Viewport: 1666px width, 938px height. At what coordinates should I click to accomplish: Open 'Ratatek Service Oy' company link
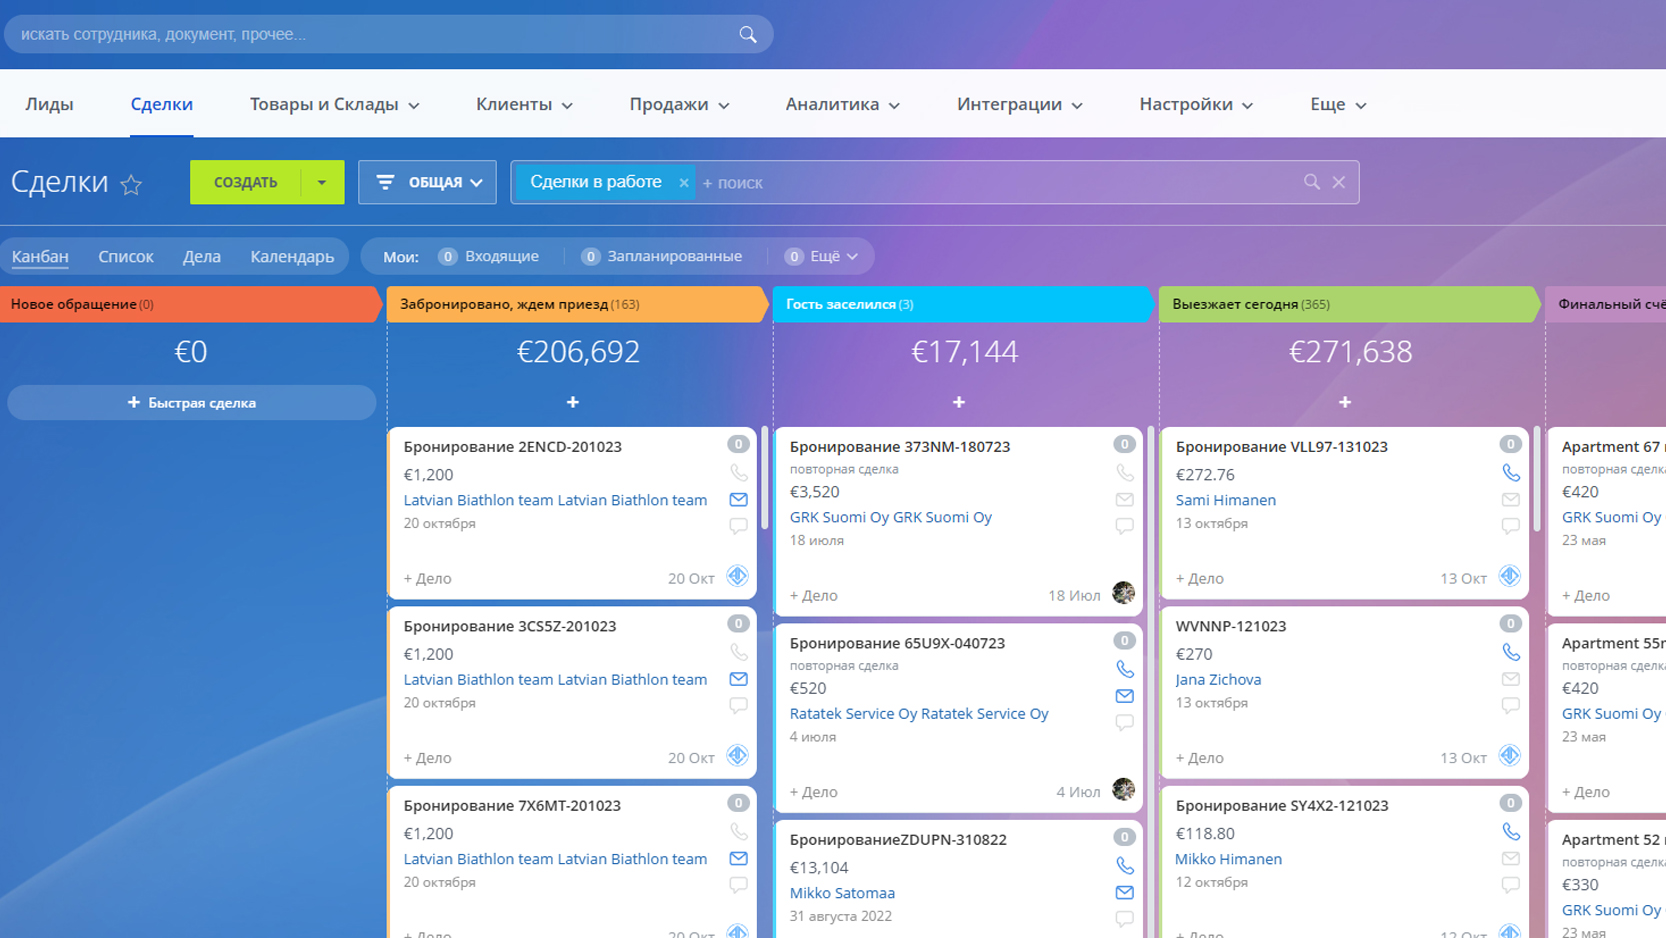[x=919, y=714]
